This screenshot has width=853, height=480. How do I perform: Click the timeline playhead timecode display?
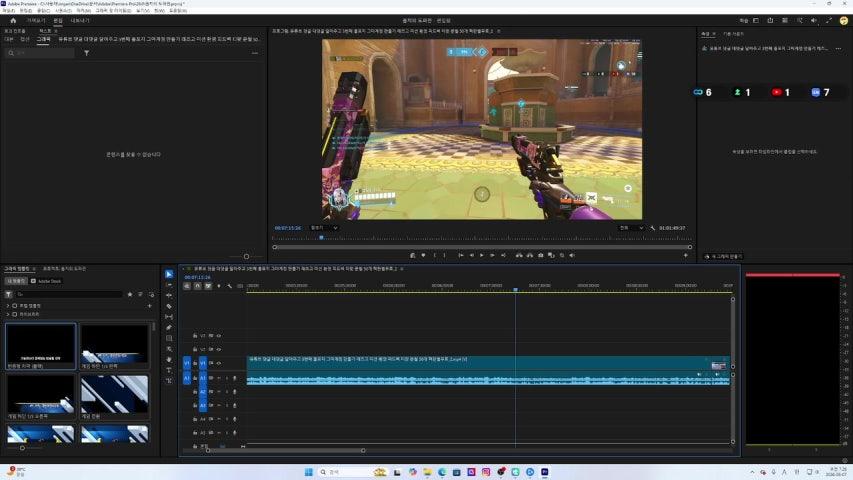tap(197, 278)
